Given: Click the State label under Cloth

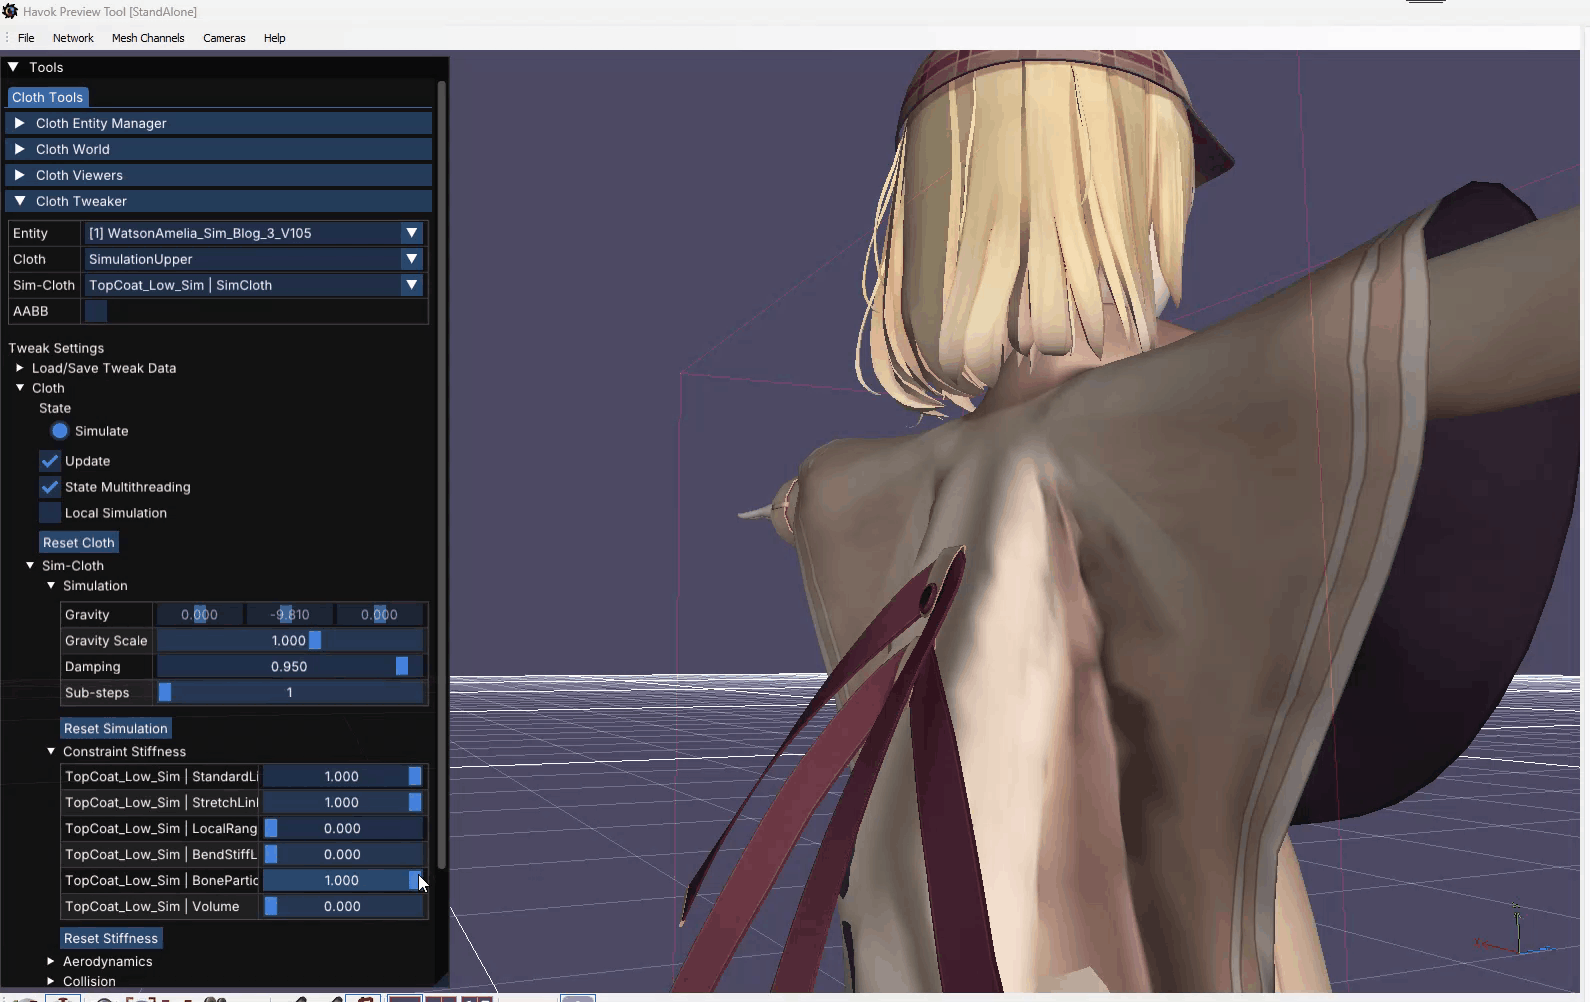Looking at the screenshot, I should 55,408.
